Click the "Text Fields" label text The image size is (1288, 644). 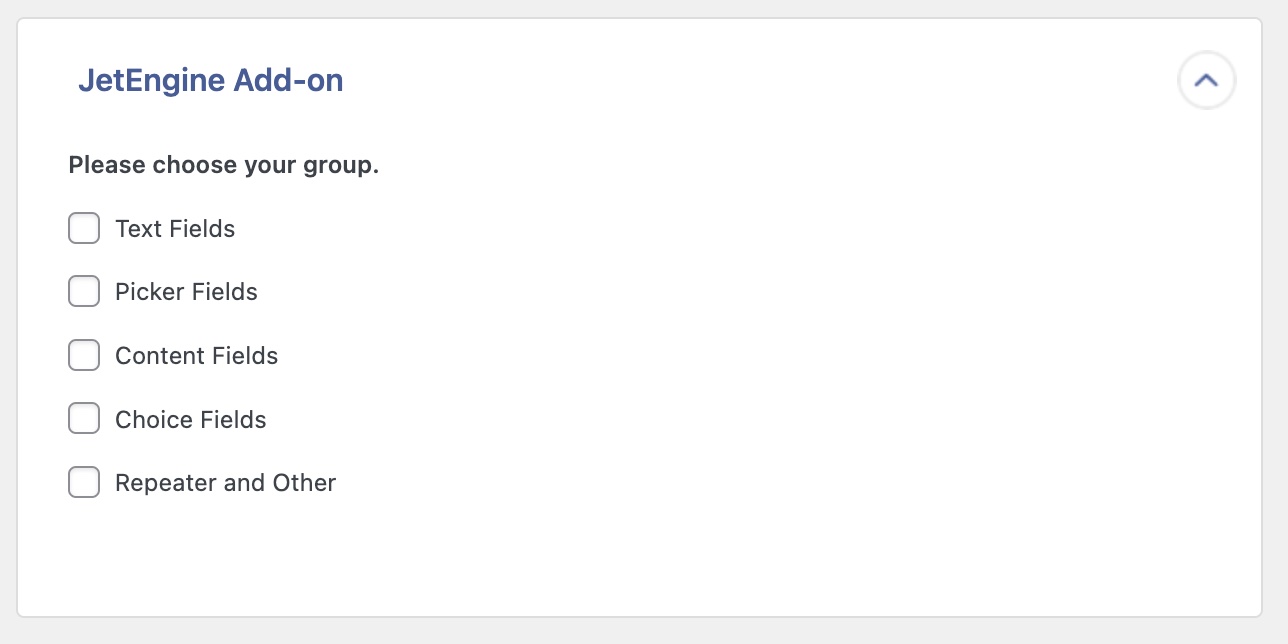pos(175,229)
